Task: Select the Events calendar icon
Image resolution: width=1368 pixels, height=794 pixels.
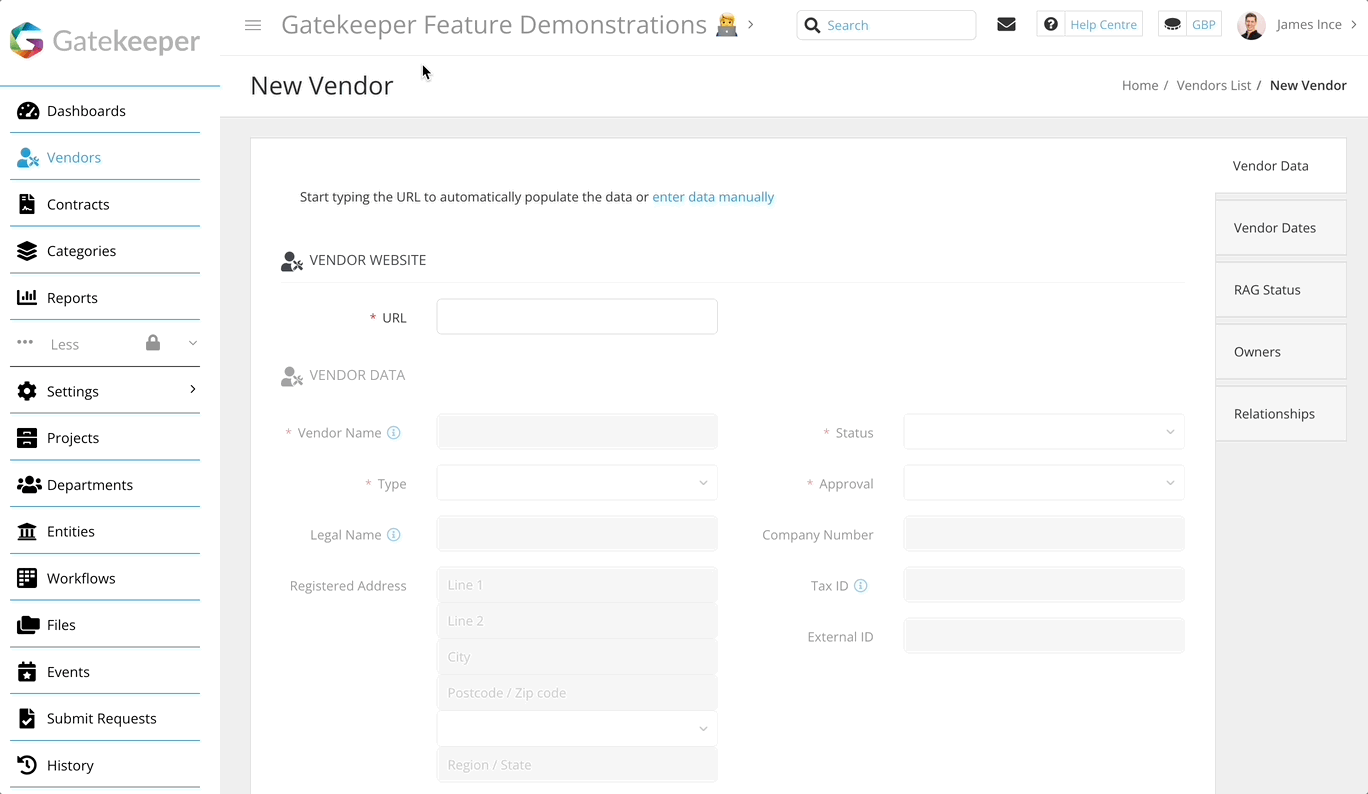Action: tap(27, 671)
